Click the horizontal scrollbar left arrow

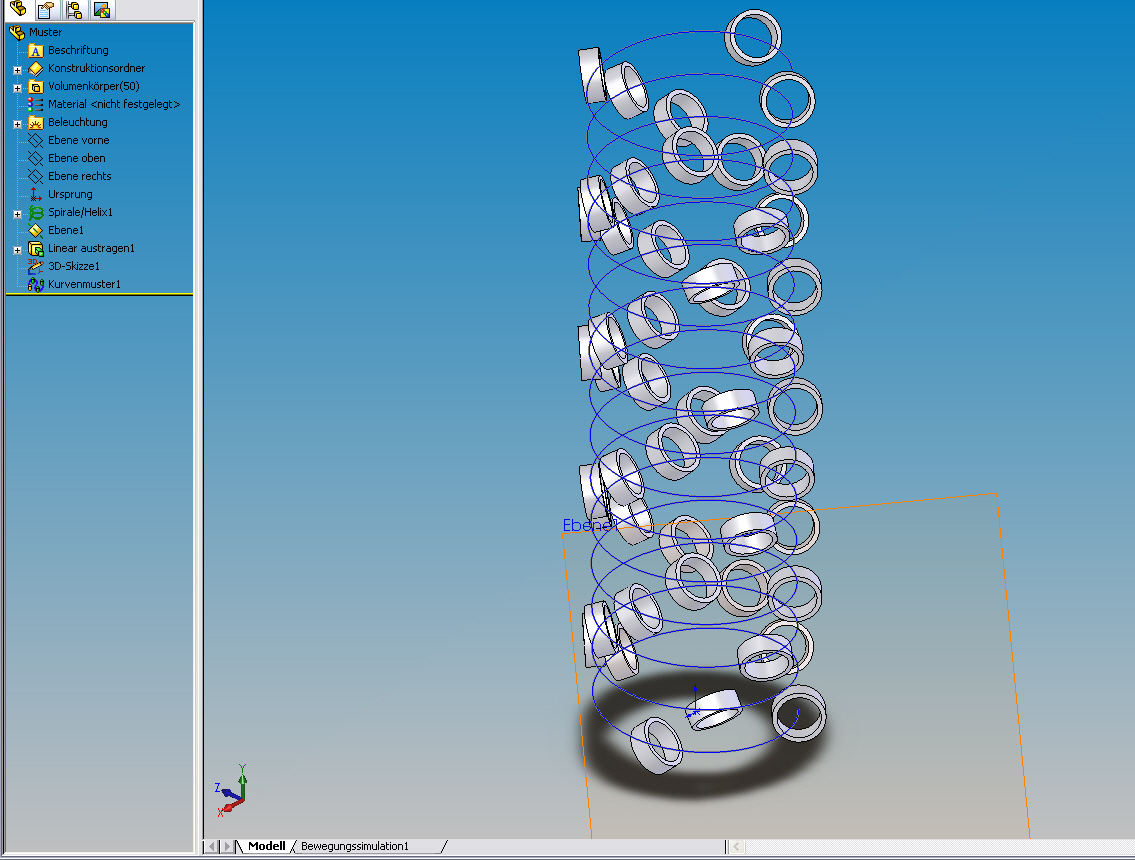pos(736,846)
